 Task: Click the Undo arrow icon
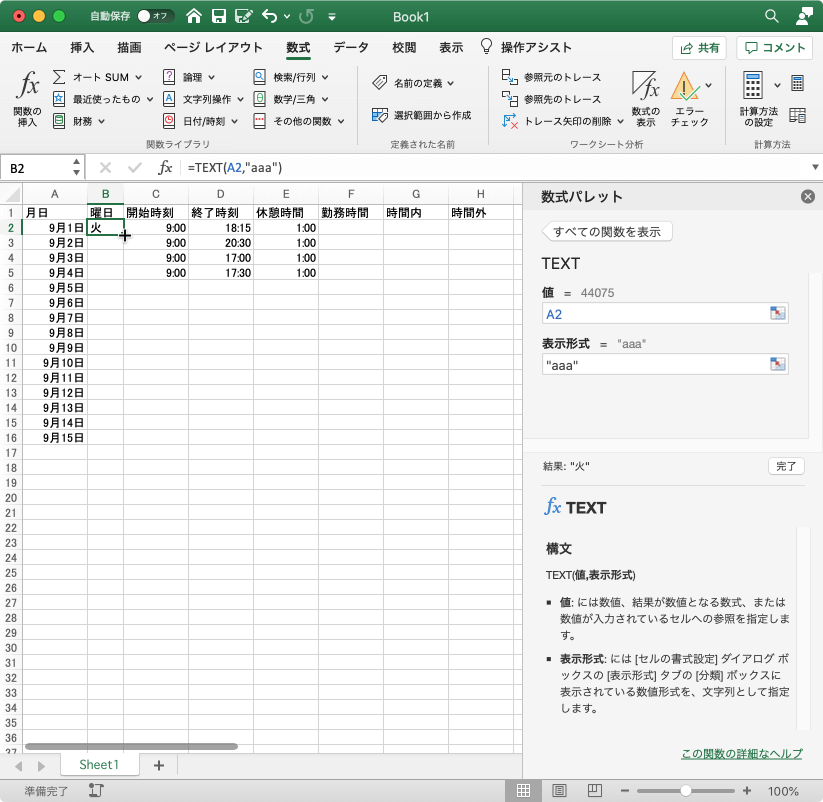pyautogui.click(x=270, y=16)
